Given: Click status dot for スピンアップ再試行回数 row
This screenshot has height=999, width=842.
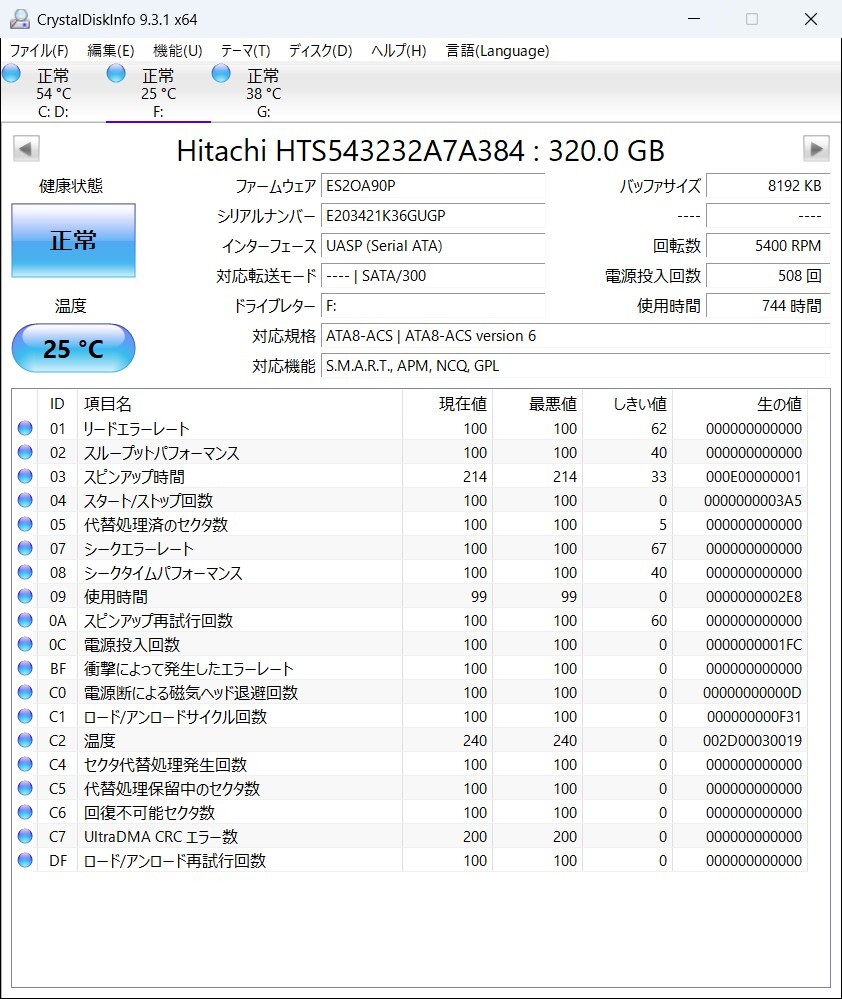Looking at the screenshot, I should point(25,620).
